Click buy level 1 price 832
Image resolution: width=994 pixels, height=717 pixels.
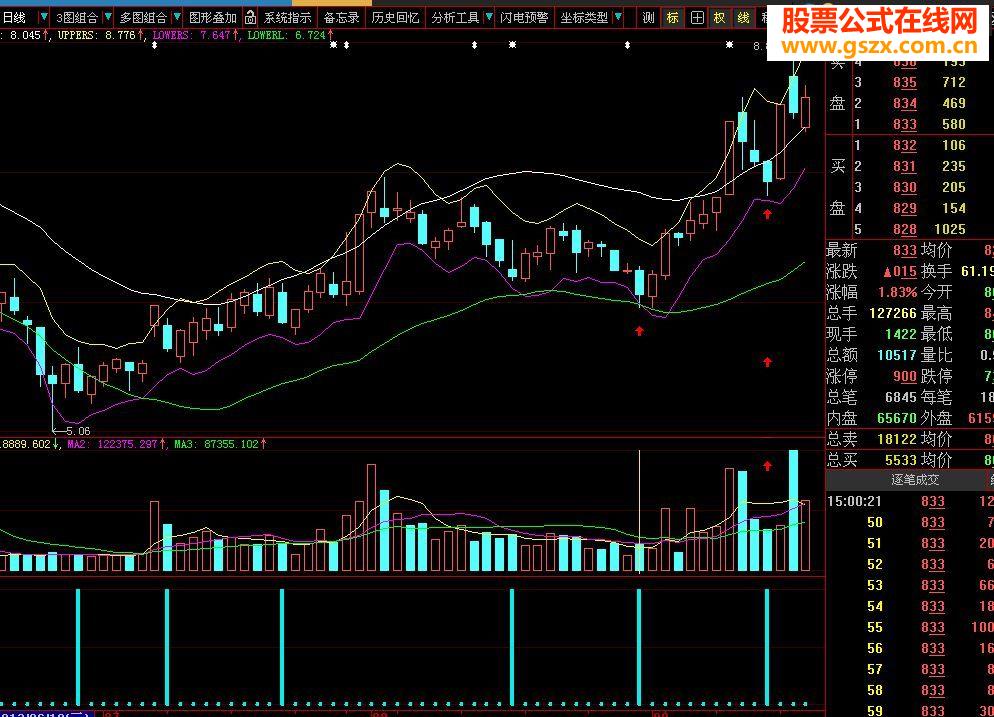tap(905, 145)
